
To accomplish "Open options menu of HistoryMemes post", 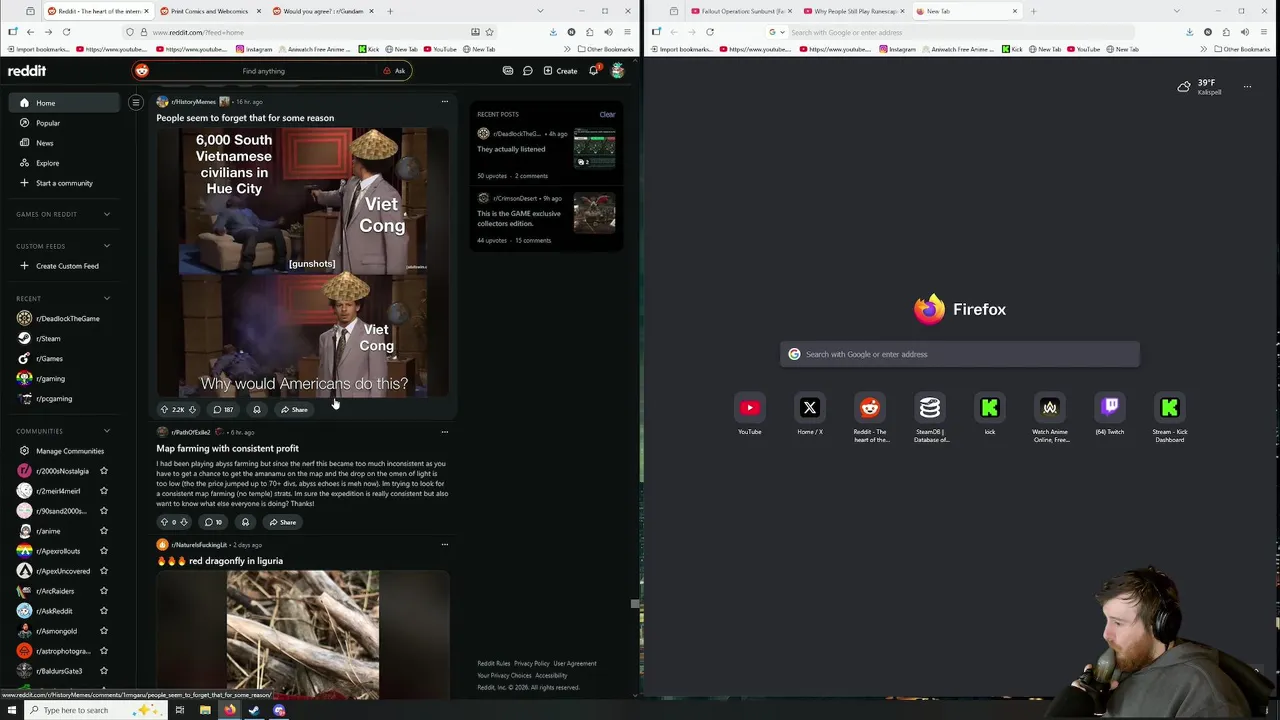I will (x=445, y=101).
